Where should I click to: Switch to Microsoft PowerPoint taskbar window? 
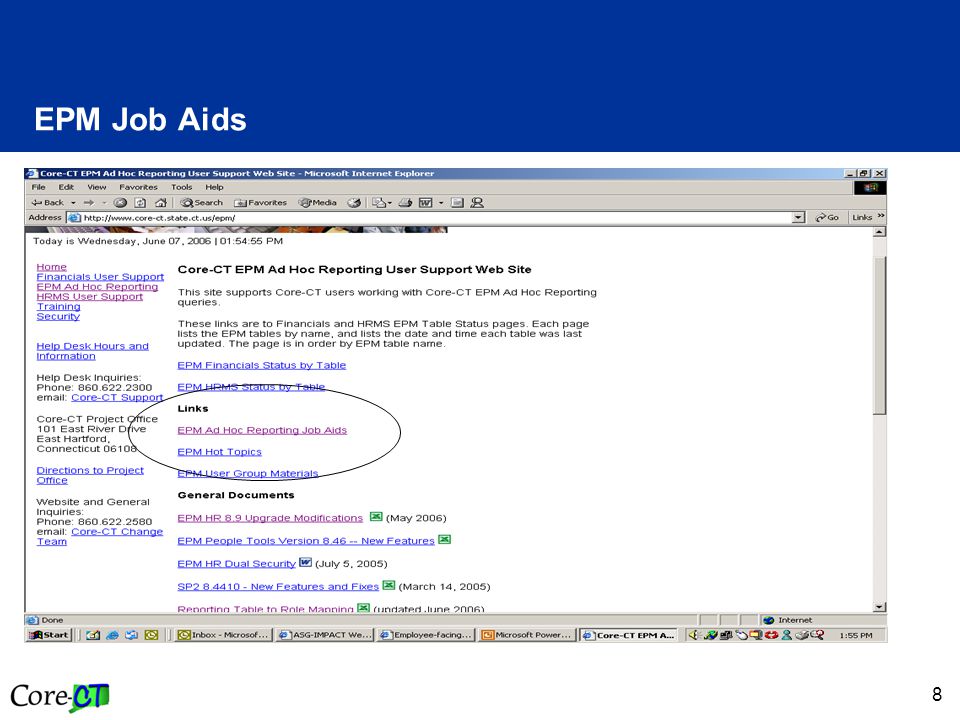pos(527,635)
